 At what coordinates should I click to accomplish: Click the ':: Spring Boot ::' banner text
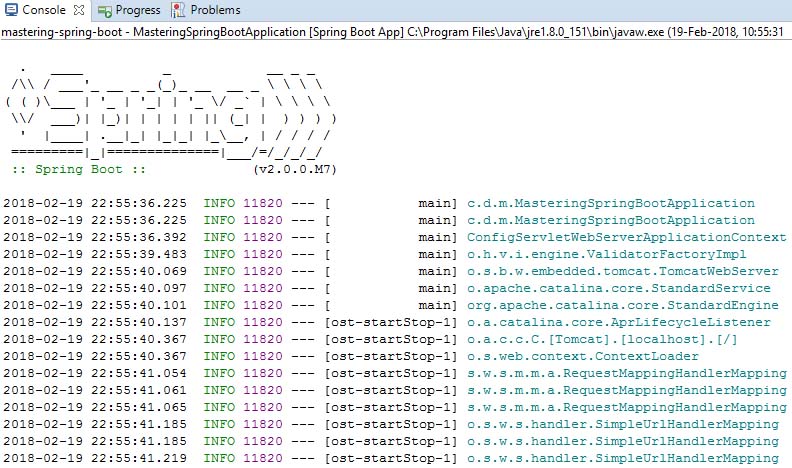pyautogui.click(x=78, y=169)
